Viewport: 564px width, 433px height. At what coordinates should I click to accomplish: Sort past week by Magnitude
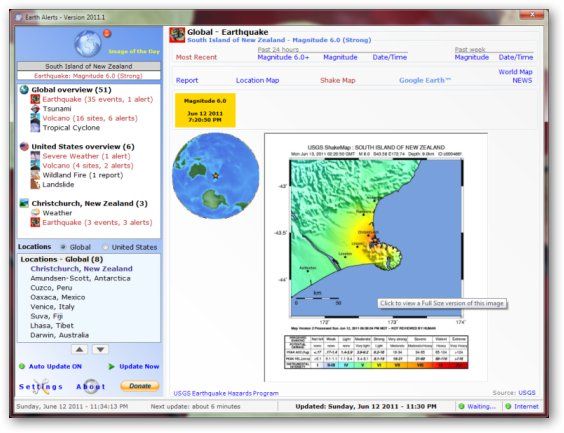pyautogui.click(x=472, y=57)
